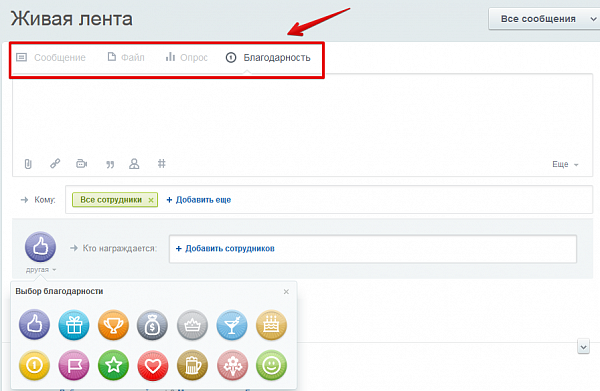The image size is (600, 391).
Task: Click the Все сотрудники recipient tag
Action: tap(115, 200)
